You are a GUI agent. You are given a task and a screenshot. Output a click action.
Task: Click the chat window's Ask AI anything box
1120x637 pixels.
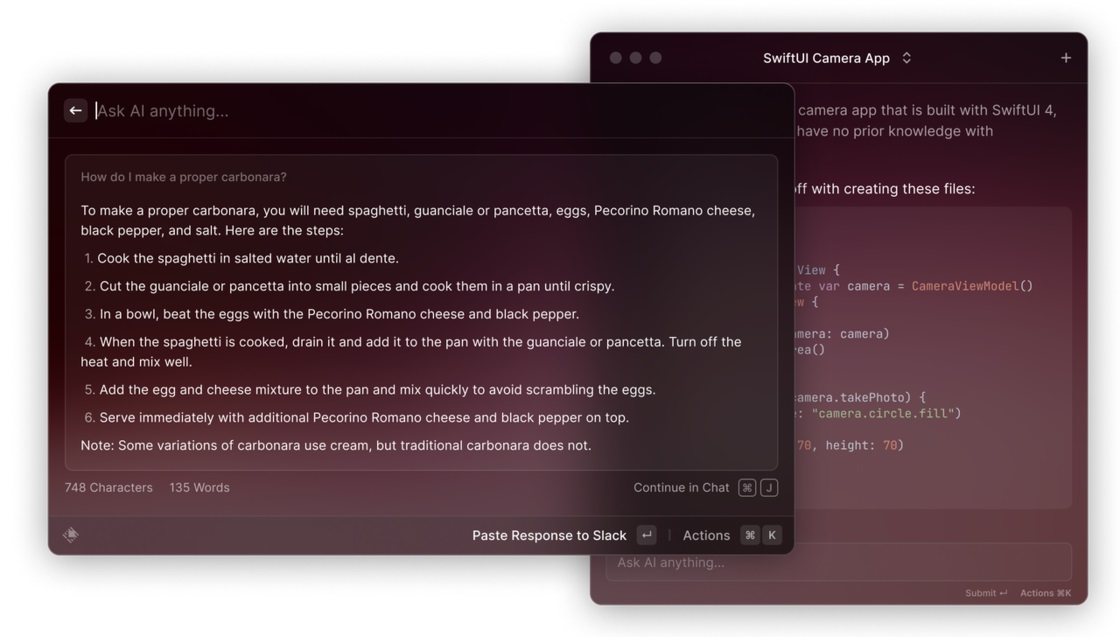pos(838,562)
